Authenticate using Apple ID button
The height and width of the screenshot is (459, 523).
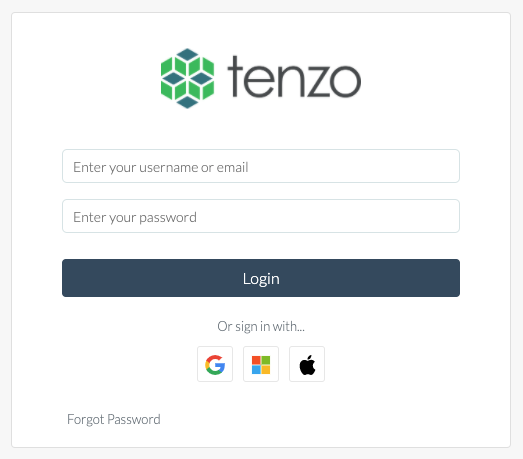(307, 364)
